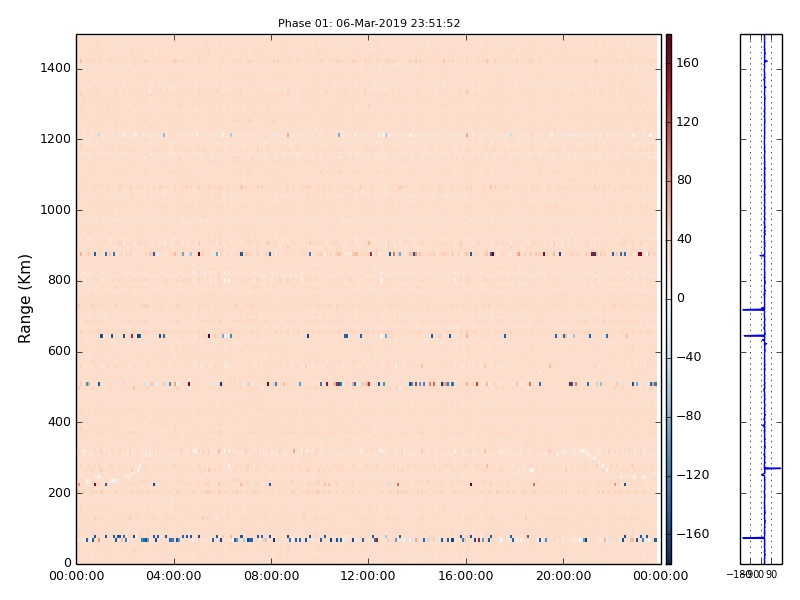Image resolution: width=800 pixels, height=600 pixels.
Task: Click the 12:00:00 time axis label
Action: coord(368,577)
